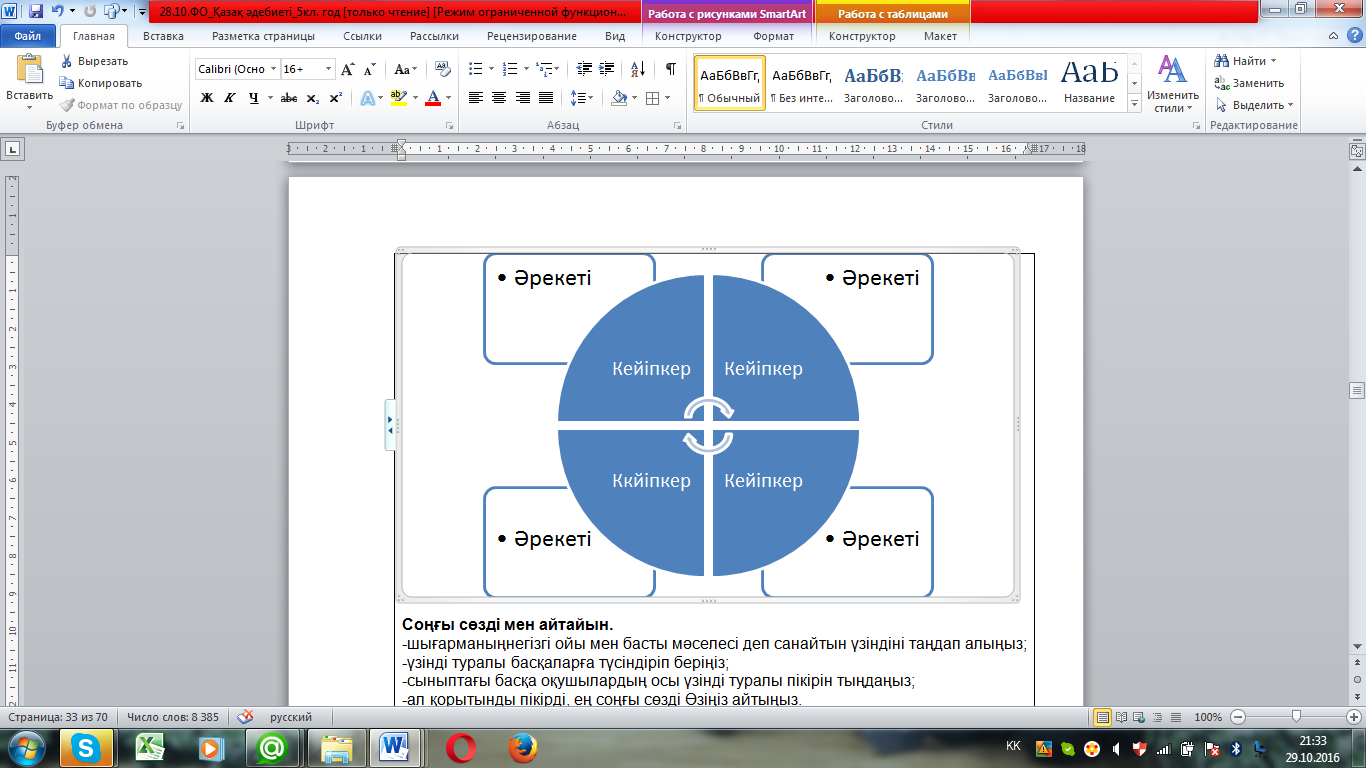Click the vertical scrollbar thumb
The image size is (1366, 768).
pos(1357,390)
